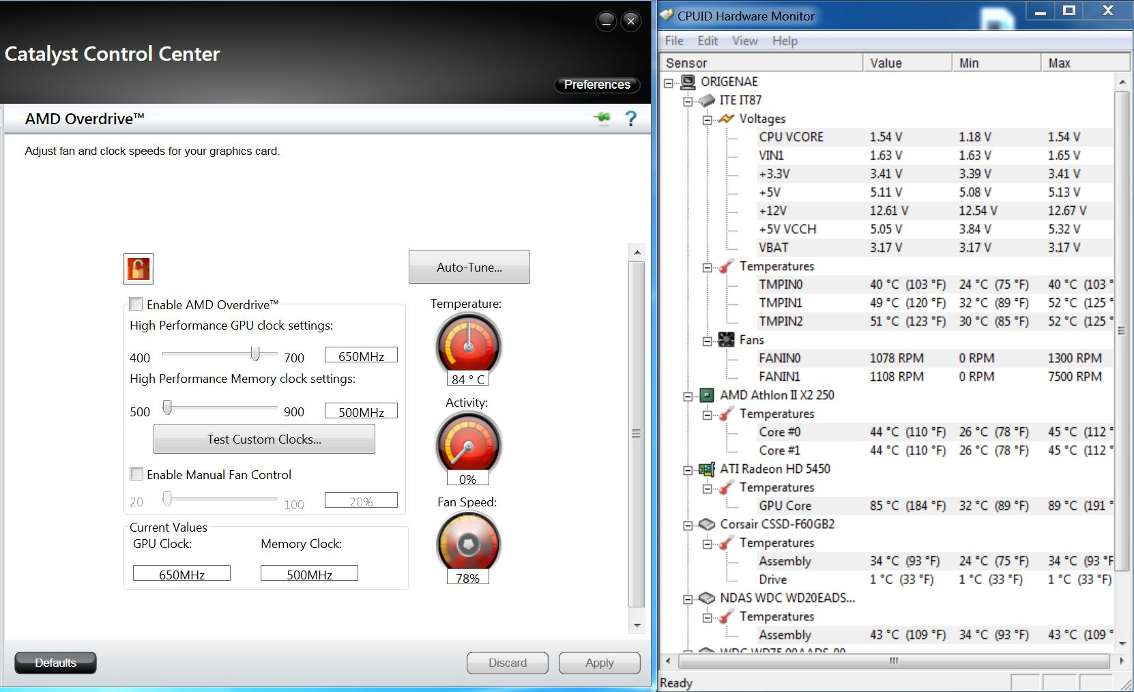Click thermometer icon under Corsair Temperatures

click(726, 542)
